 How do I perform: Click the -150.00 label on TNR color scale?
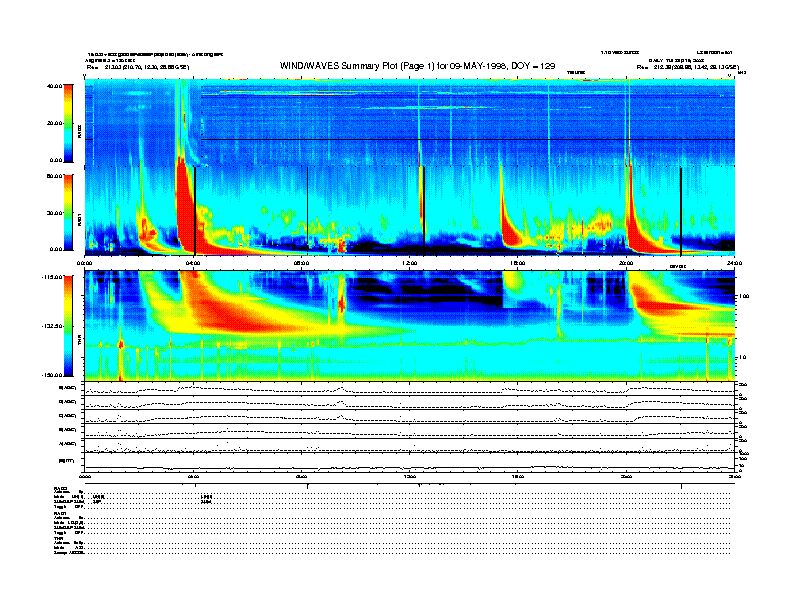tap(53, 375)
